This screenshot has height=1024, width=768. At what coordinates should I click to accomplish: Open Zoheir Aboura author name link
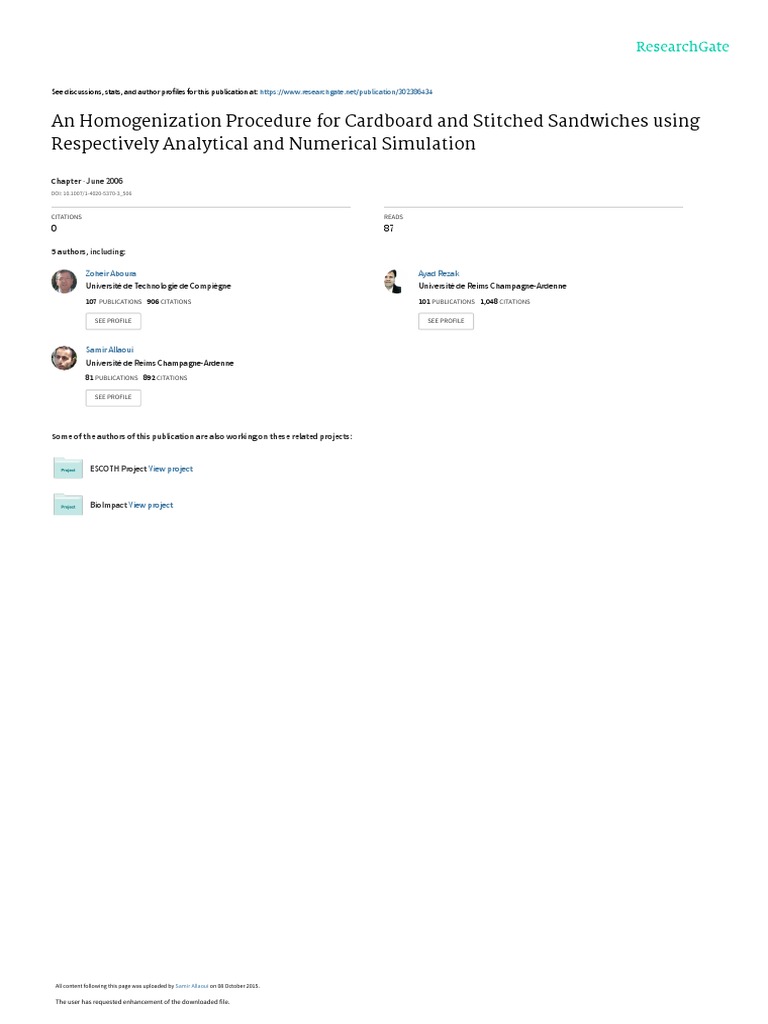pos(111,273)
